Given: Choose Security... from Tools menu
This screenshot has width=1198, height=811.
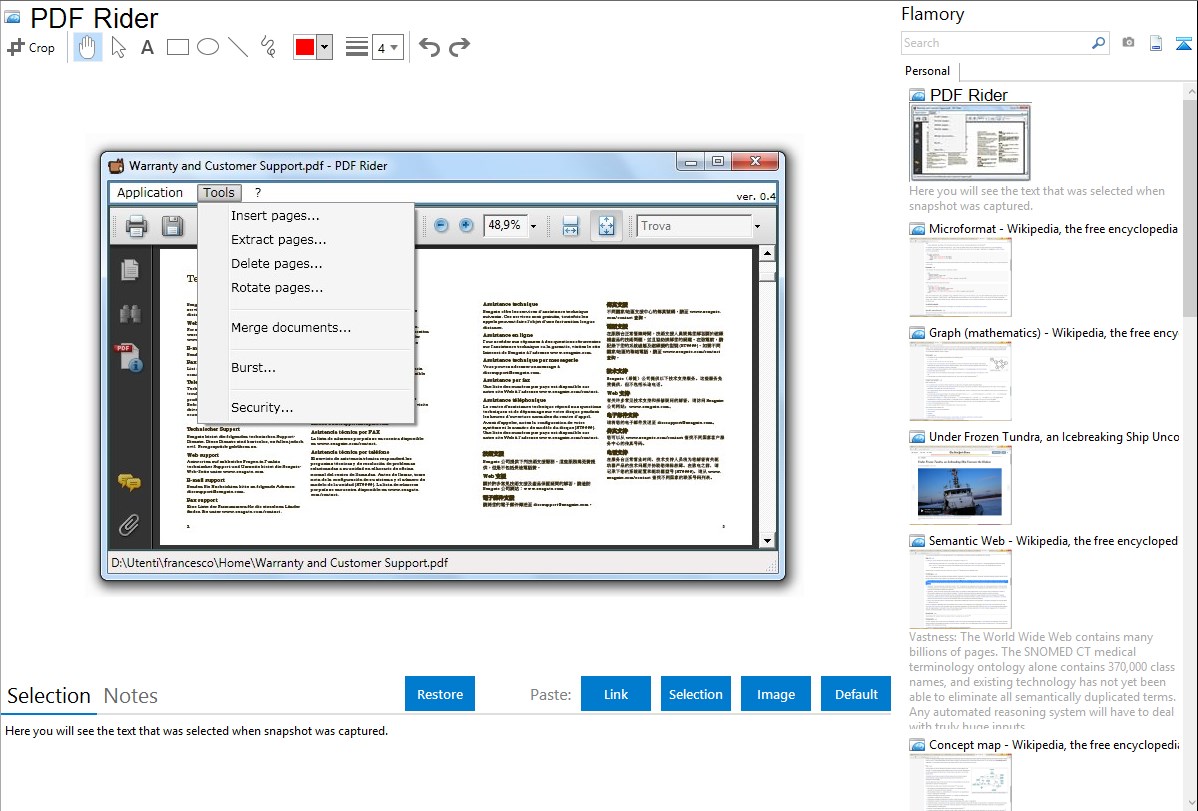Looking at the screenshot, I should (306, 407).
